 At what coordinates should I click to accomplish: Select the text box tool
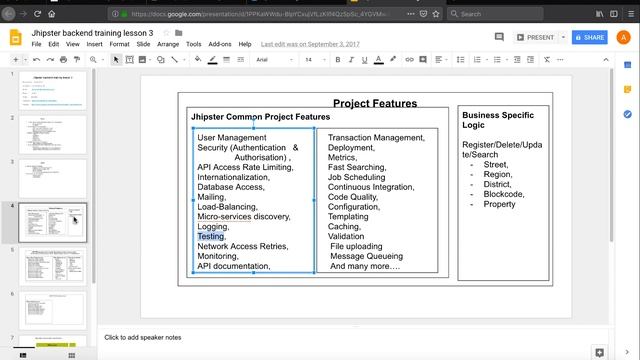[129, 60]
